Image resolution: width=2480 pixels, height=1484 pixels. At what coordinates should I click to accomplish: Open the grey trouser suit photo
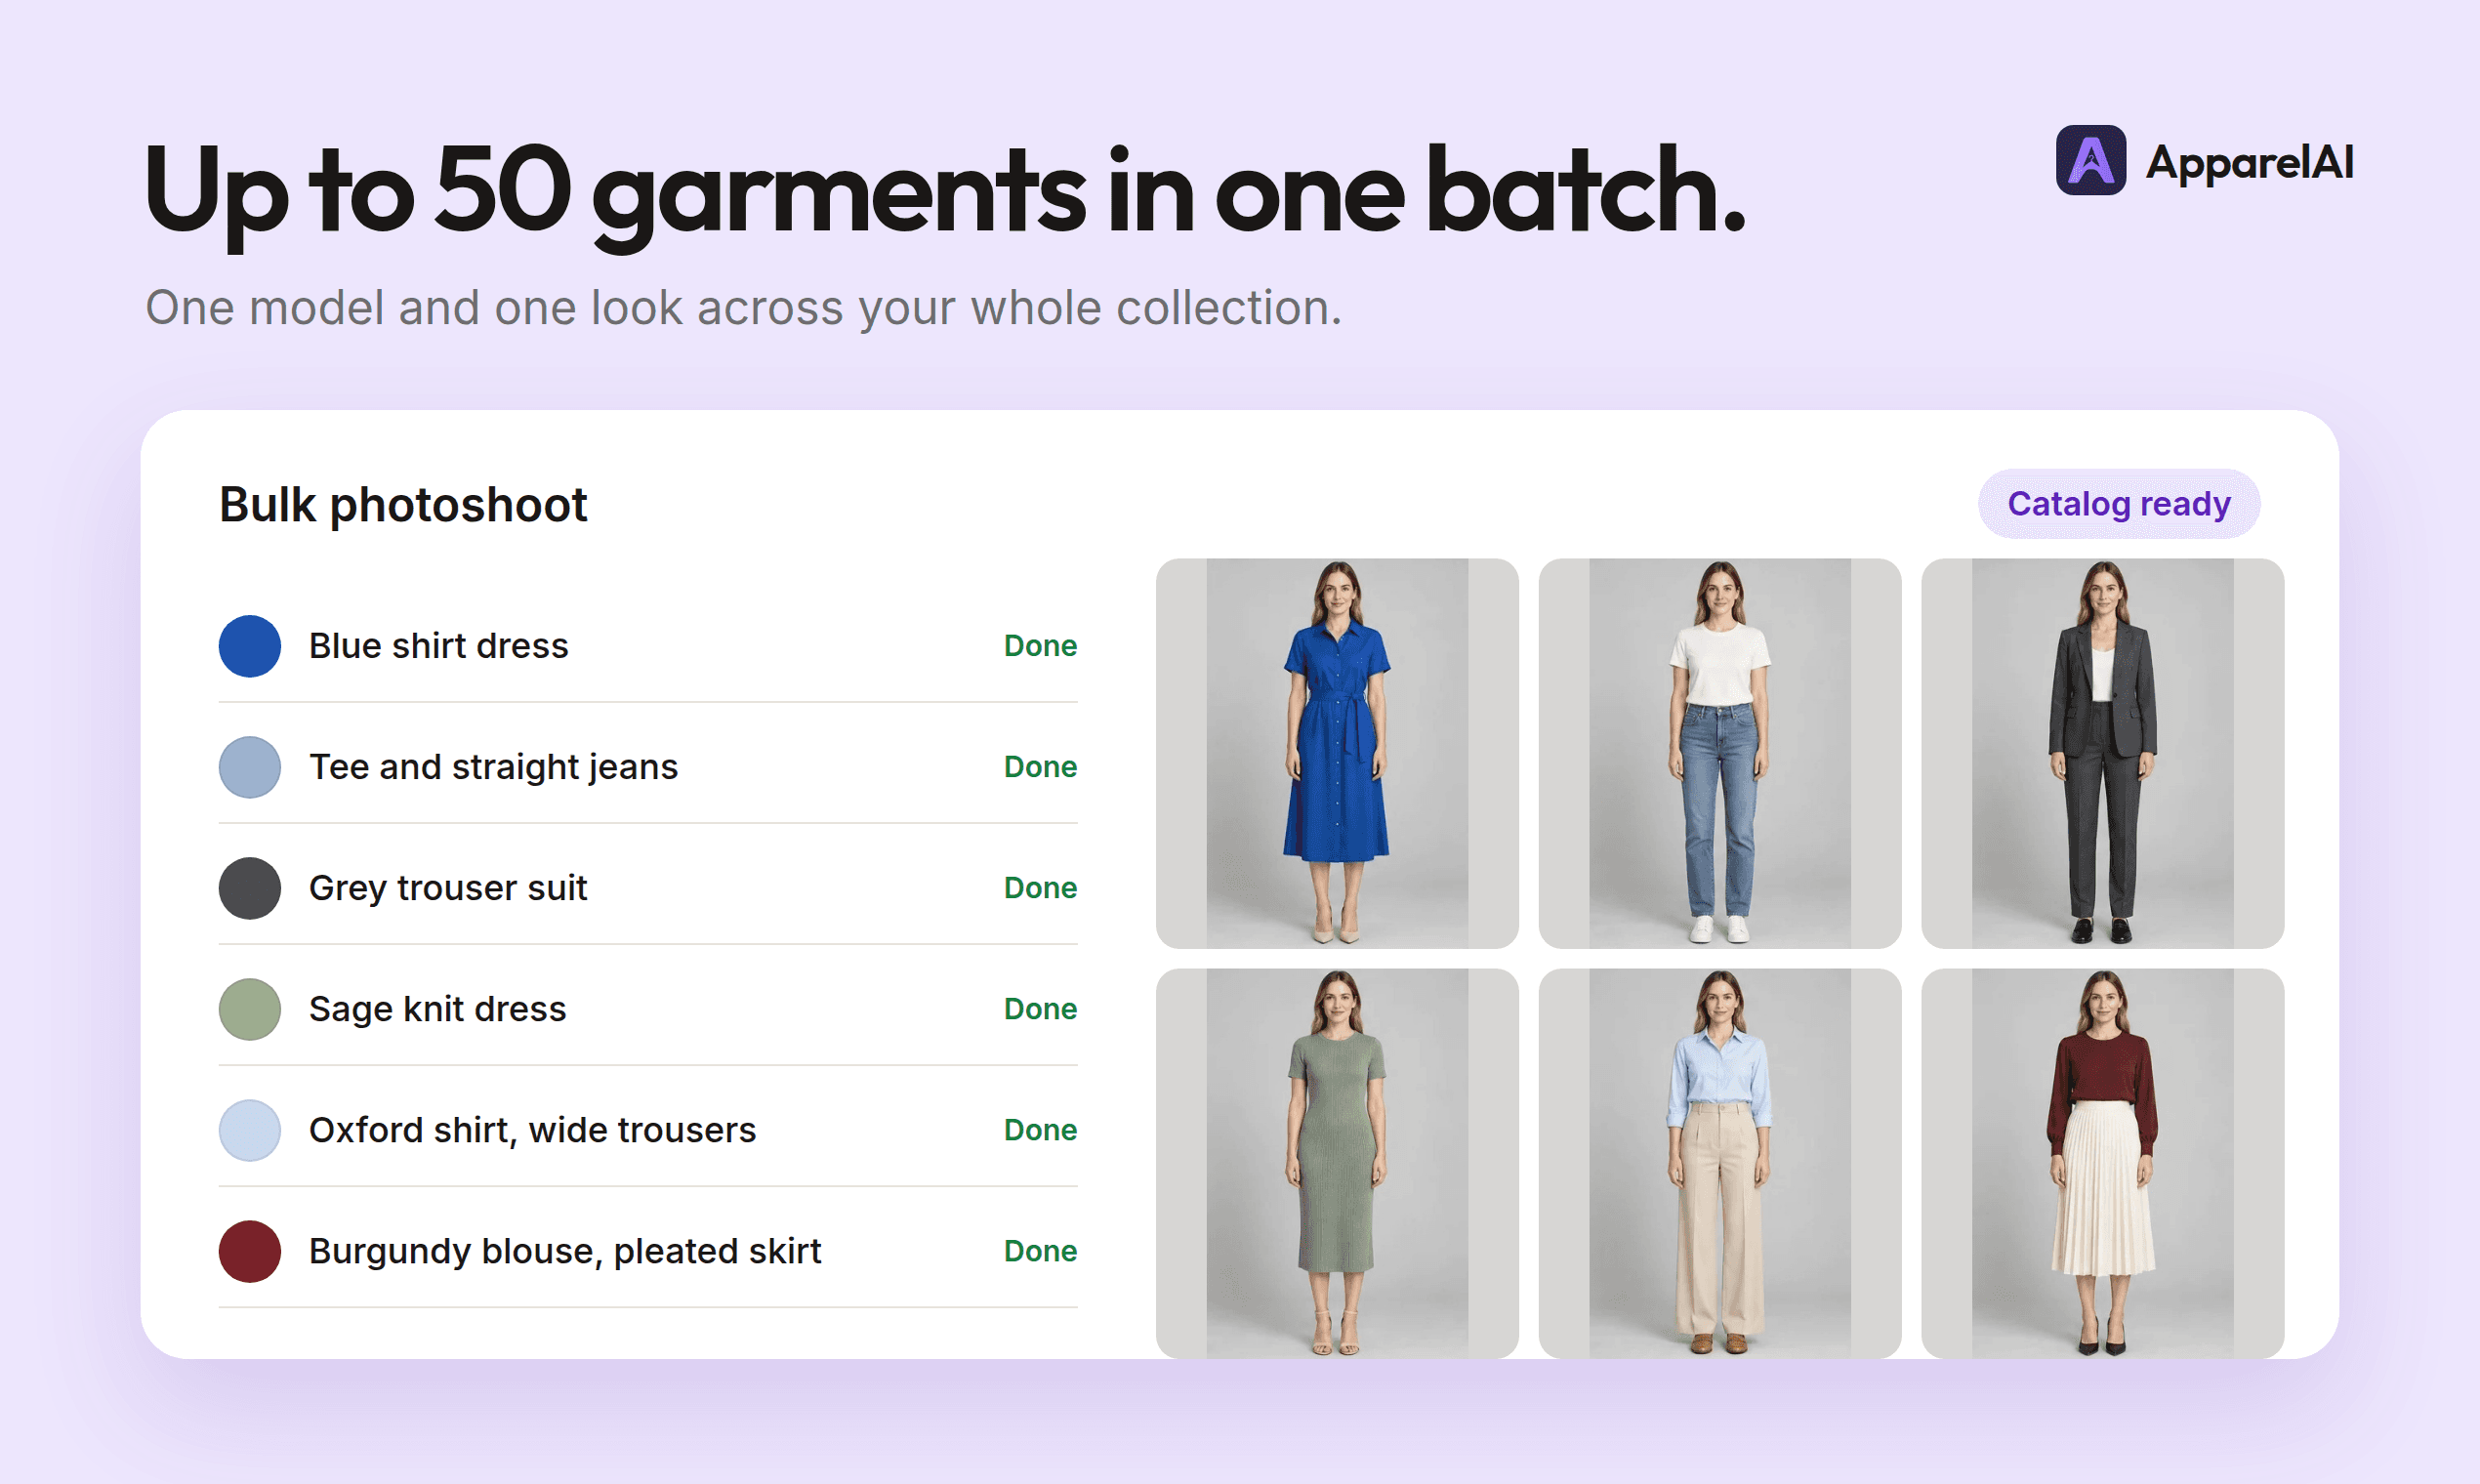click(x=2102, y=753)
